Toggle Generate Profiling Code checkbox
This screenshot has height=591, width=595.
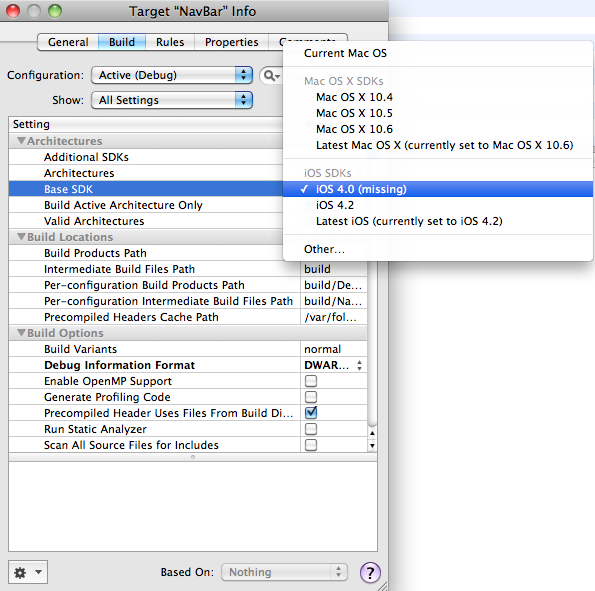[x=311, y=397]
